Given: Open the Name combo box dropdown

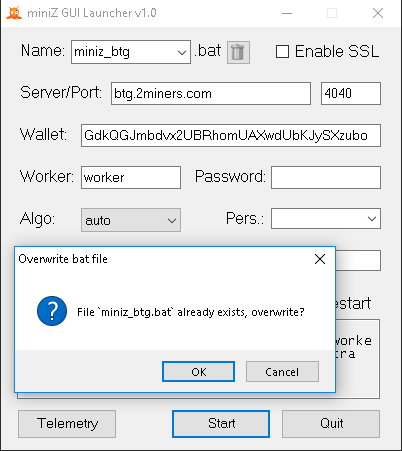Looking at the screenshot, I should point(182,52).
